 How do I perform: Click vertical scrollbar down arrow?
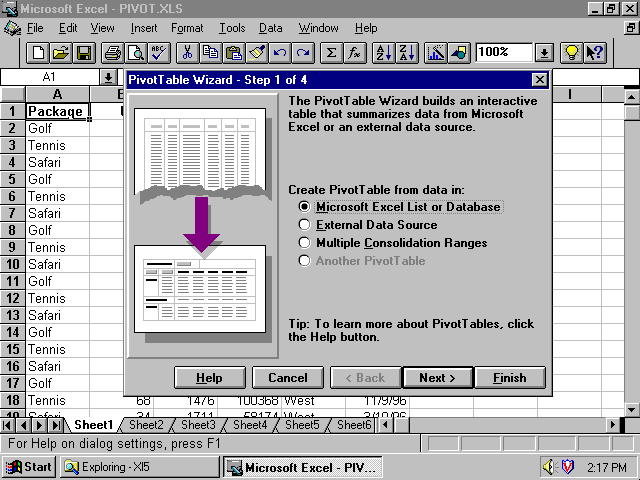point(631,409)
